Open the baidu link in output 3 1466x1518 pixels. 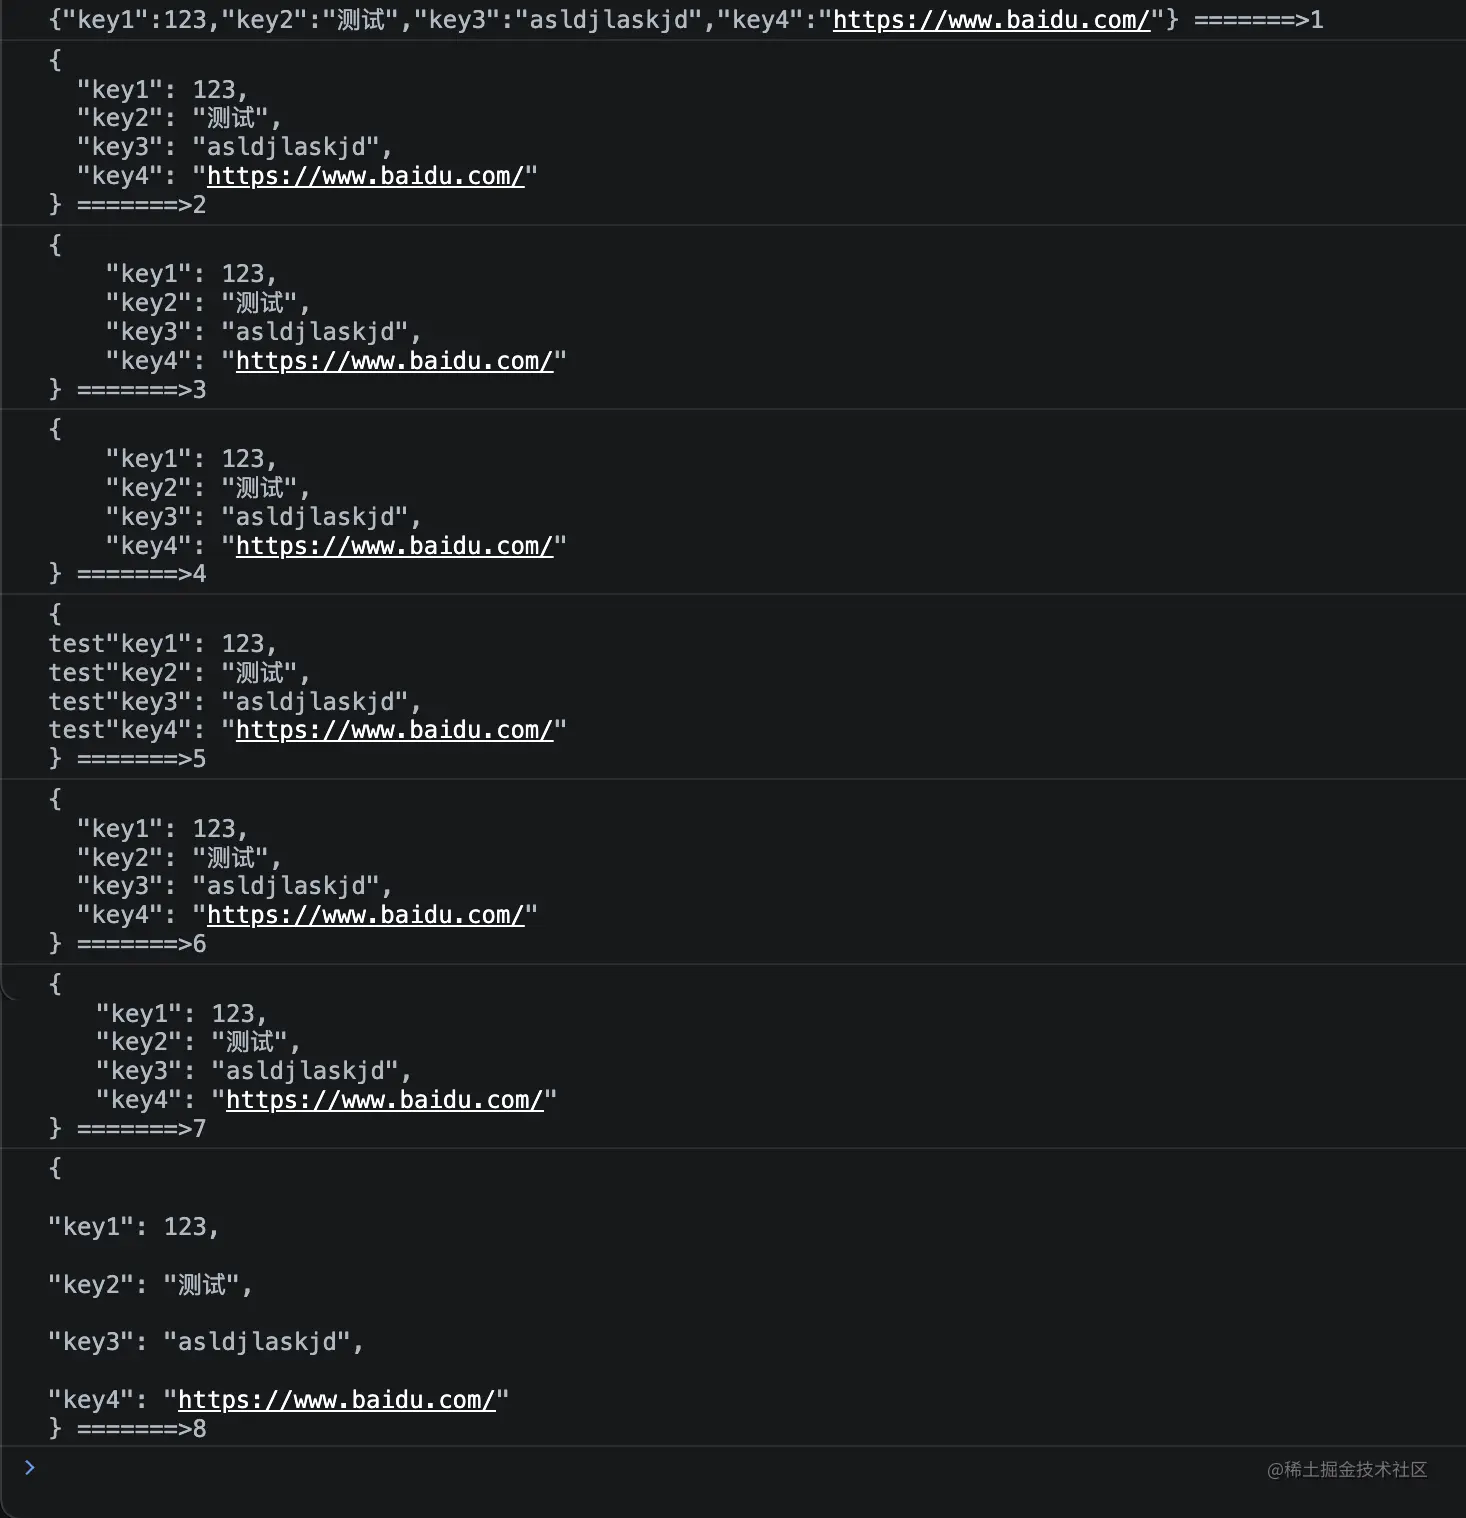394,361
